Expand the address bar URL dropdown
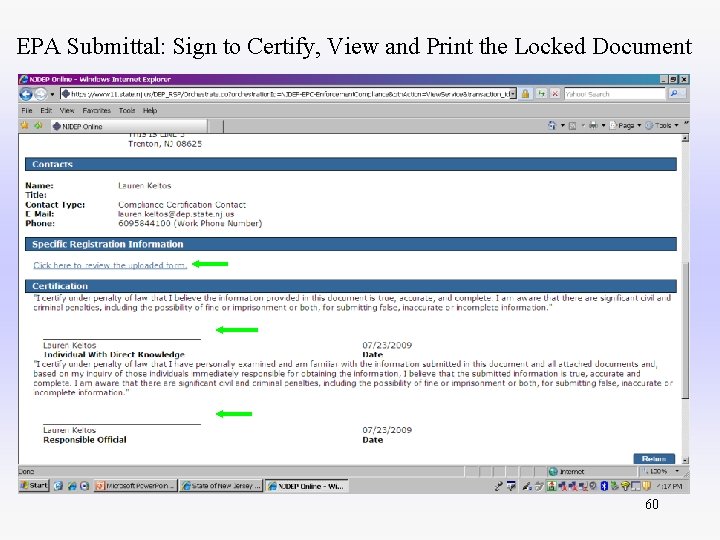 point(513,94)
